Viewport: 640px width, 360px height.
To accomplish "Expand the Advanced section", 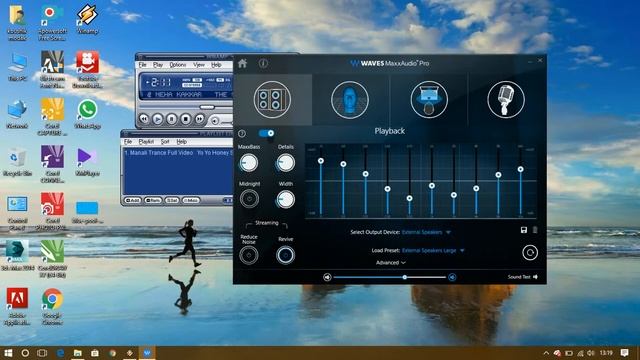I will [x=391, y=263].
